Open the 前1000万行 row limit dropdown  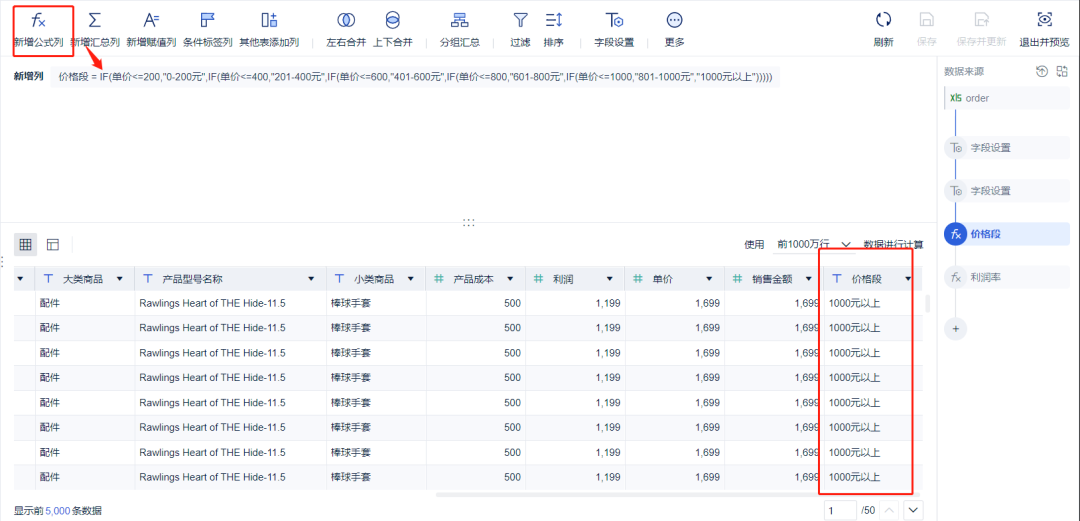[813, 244]
